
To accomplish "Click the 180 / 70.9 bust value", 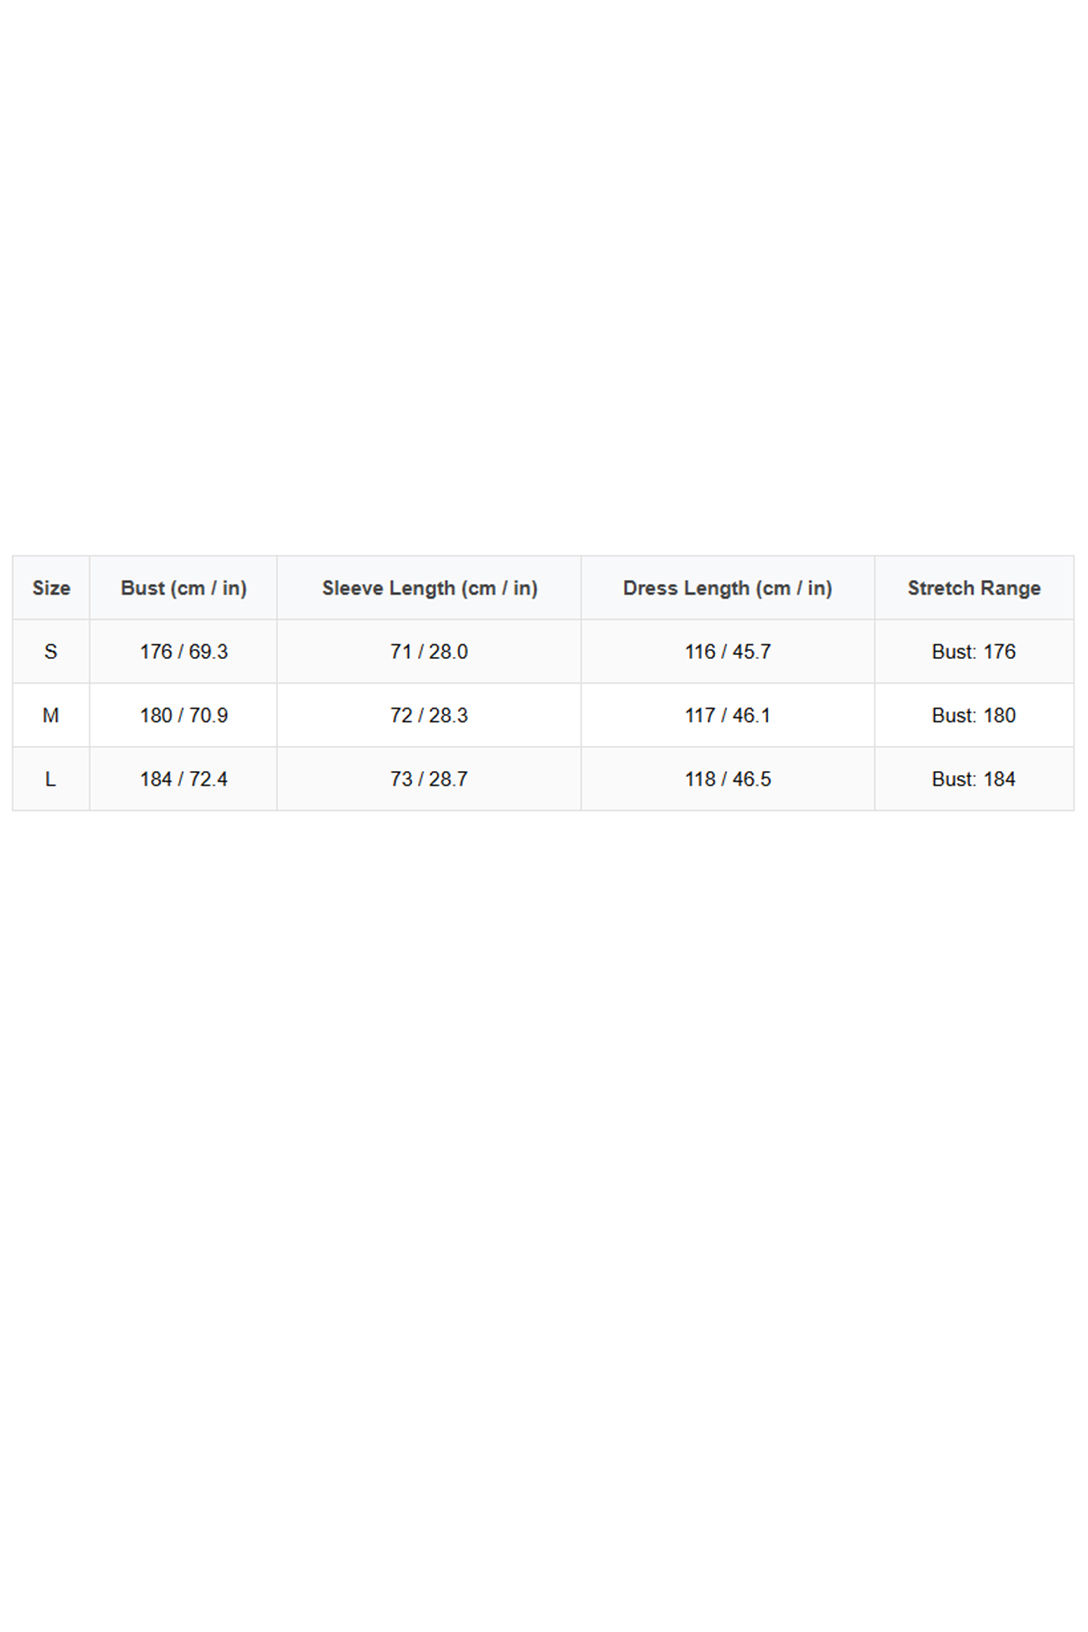I will click(x=184, y=716).
